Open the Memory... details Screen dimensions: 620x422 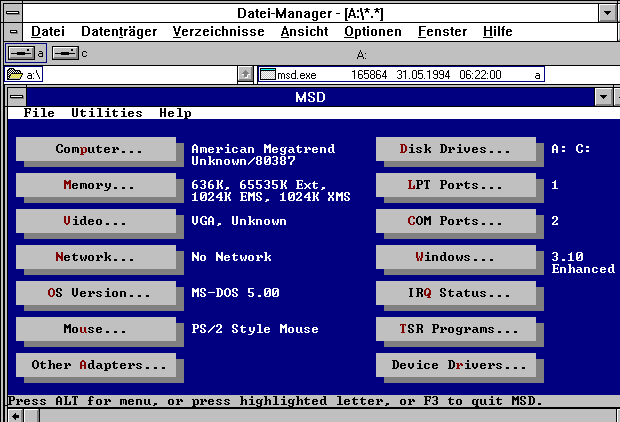point(96,185)
